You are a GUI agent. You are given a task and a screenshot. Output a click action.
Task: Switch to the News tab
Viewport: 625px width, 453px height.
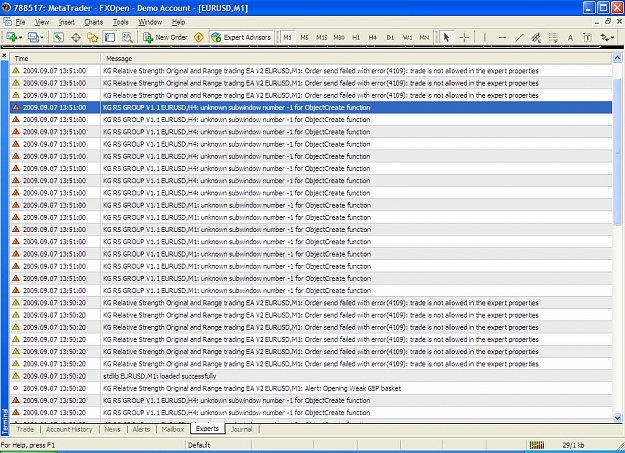coord(112,429)
